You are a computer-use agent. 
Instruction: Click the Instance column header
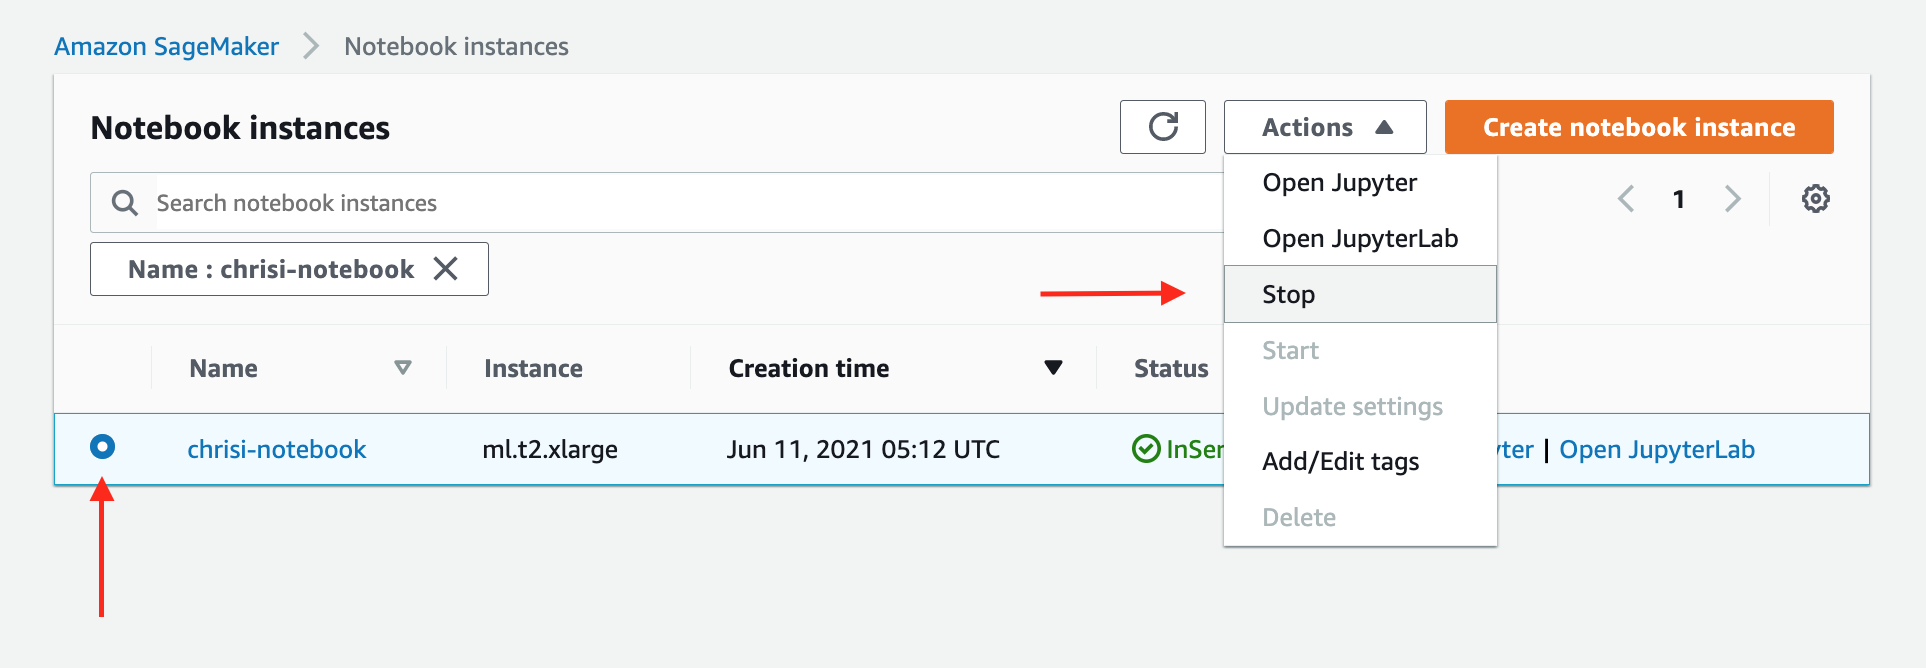[x=533, y=369]
